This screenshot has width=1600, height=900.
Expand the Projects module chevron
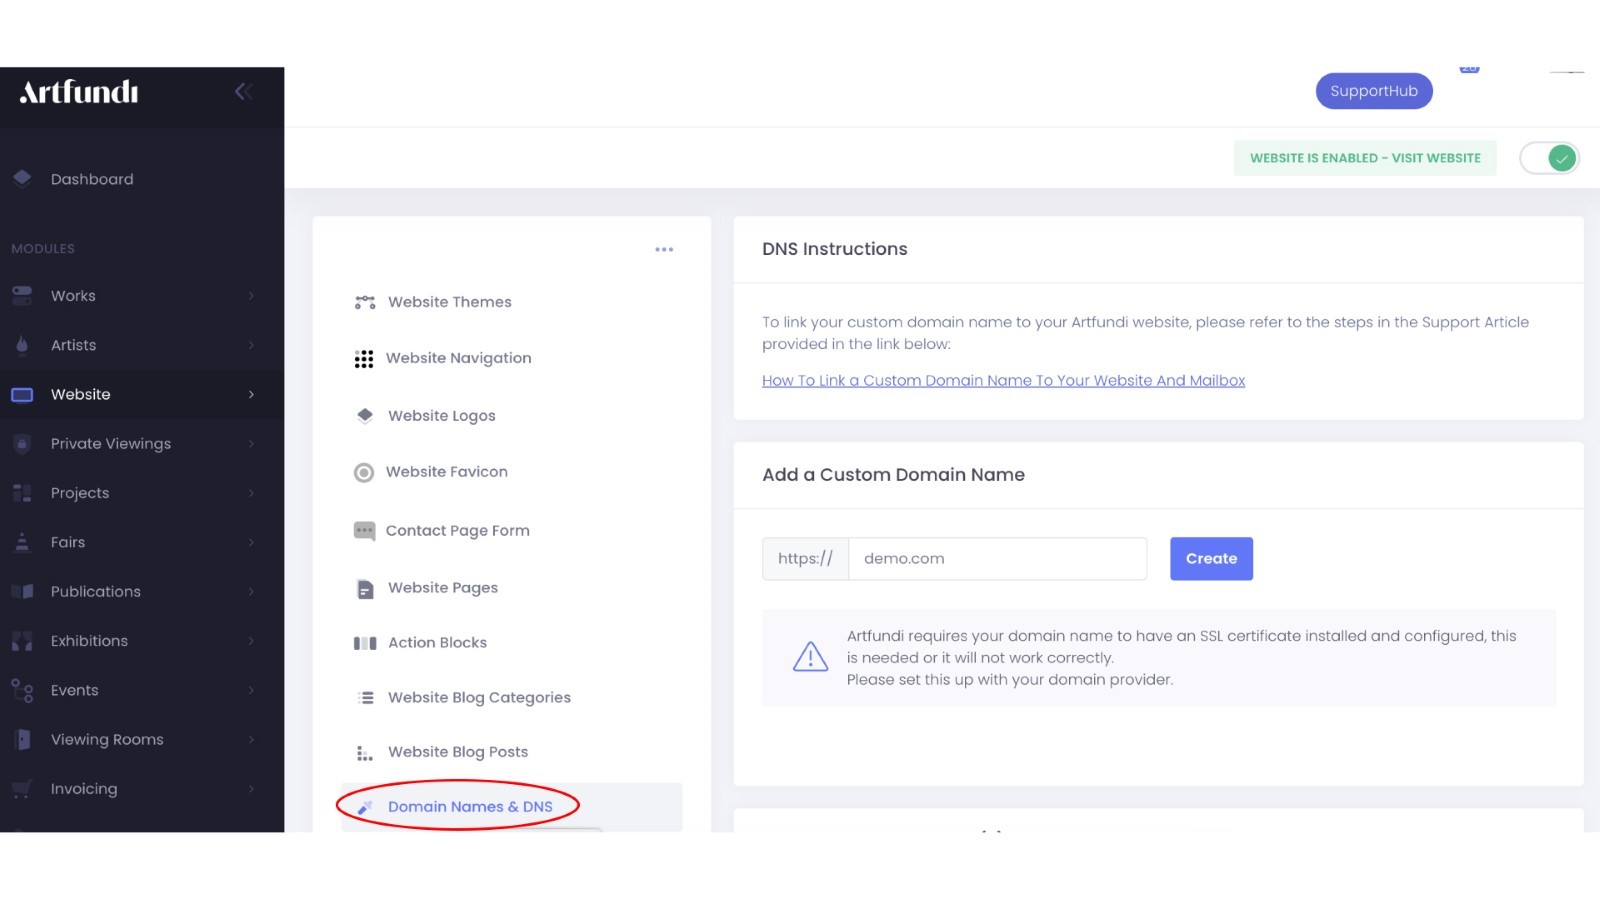251,493
